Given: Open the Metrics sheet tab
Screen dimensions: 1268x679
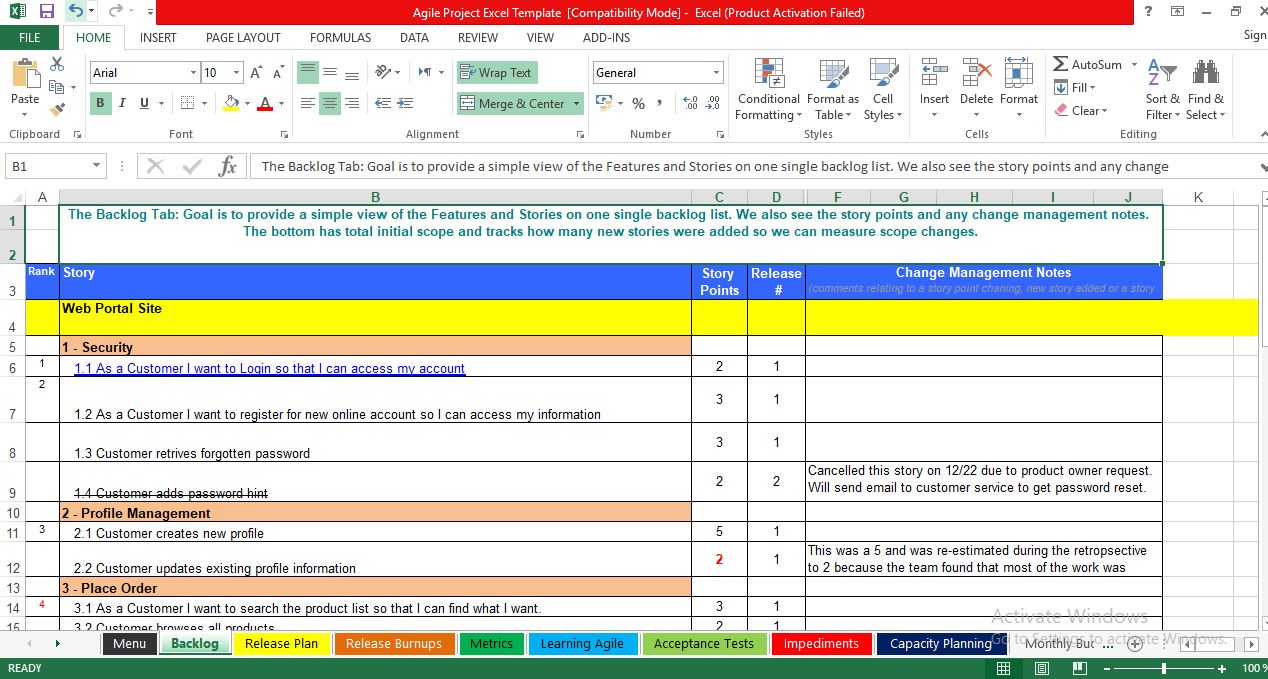Looking at the screenshot, I should [x=491, y=644].
